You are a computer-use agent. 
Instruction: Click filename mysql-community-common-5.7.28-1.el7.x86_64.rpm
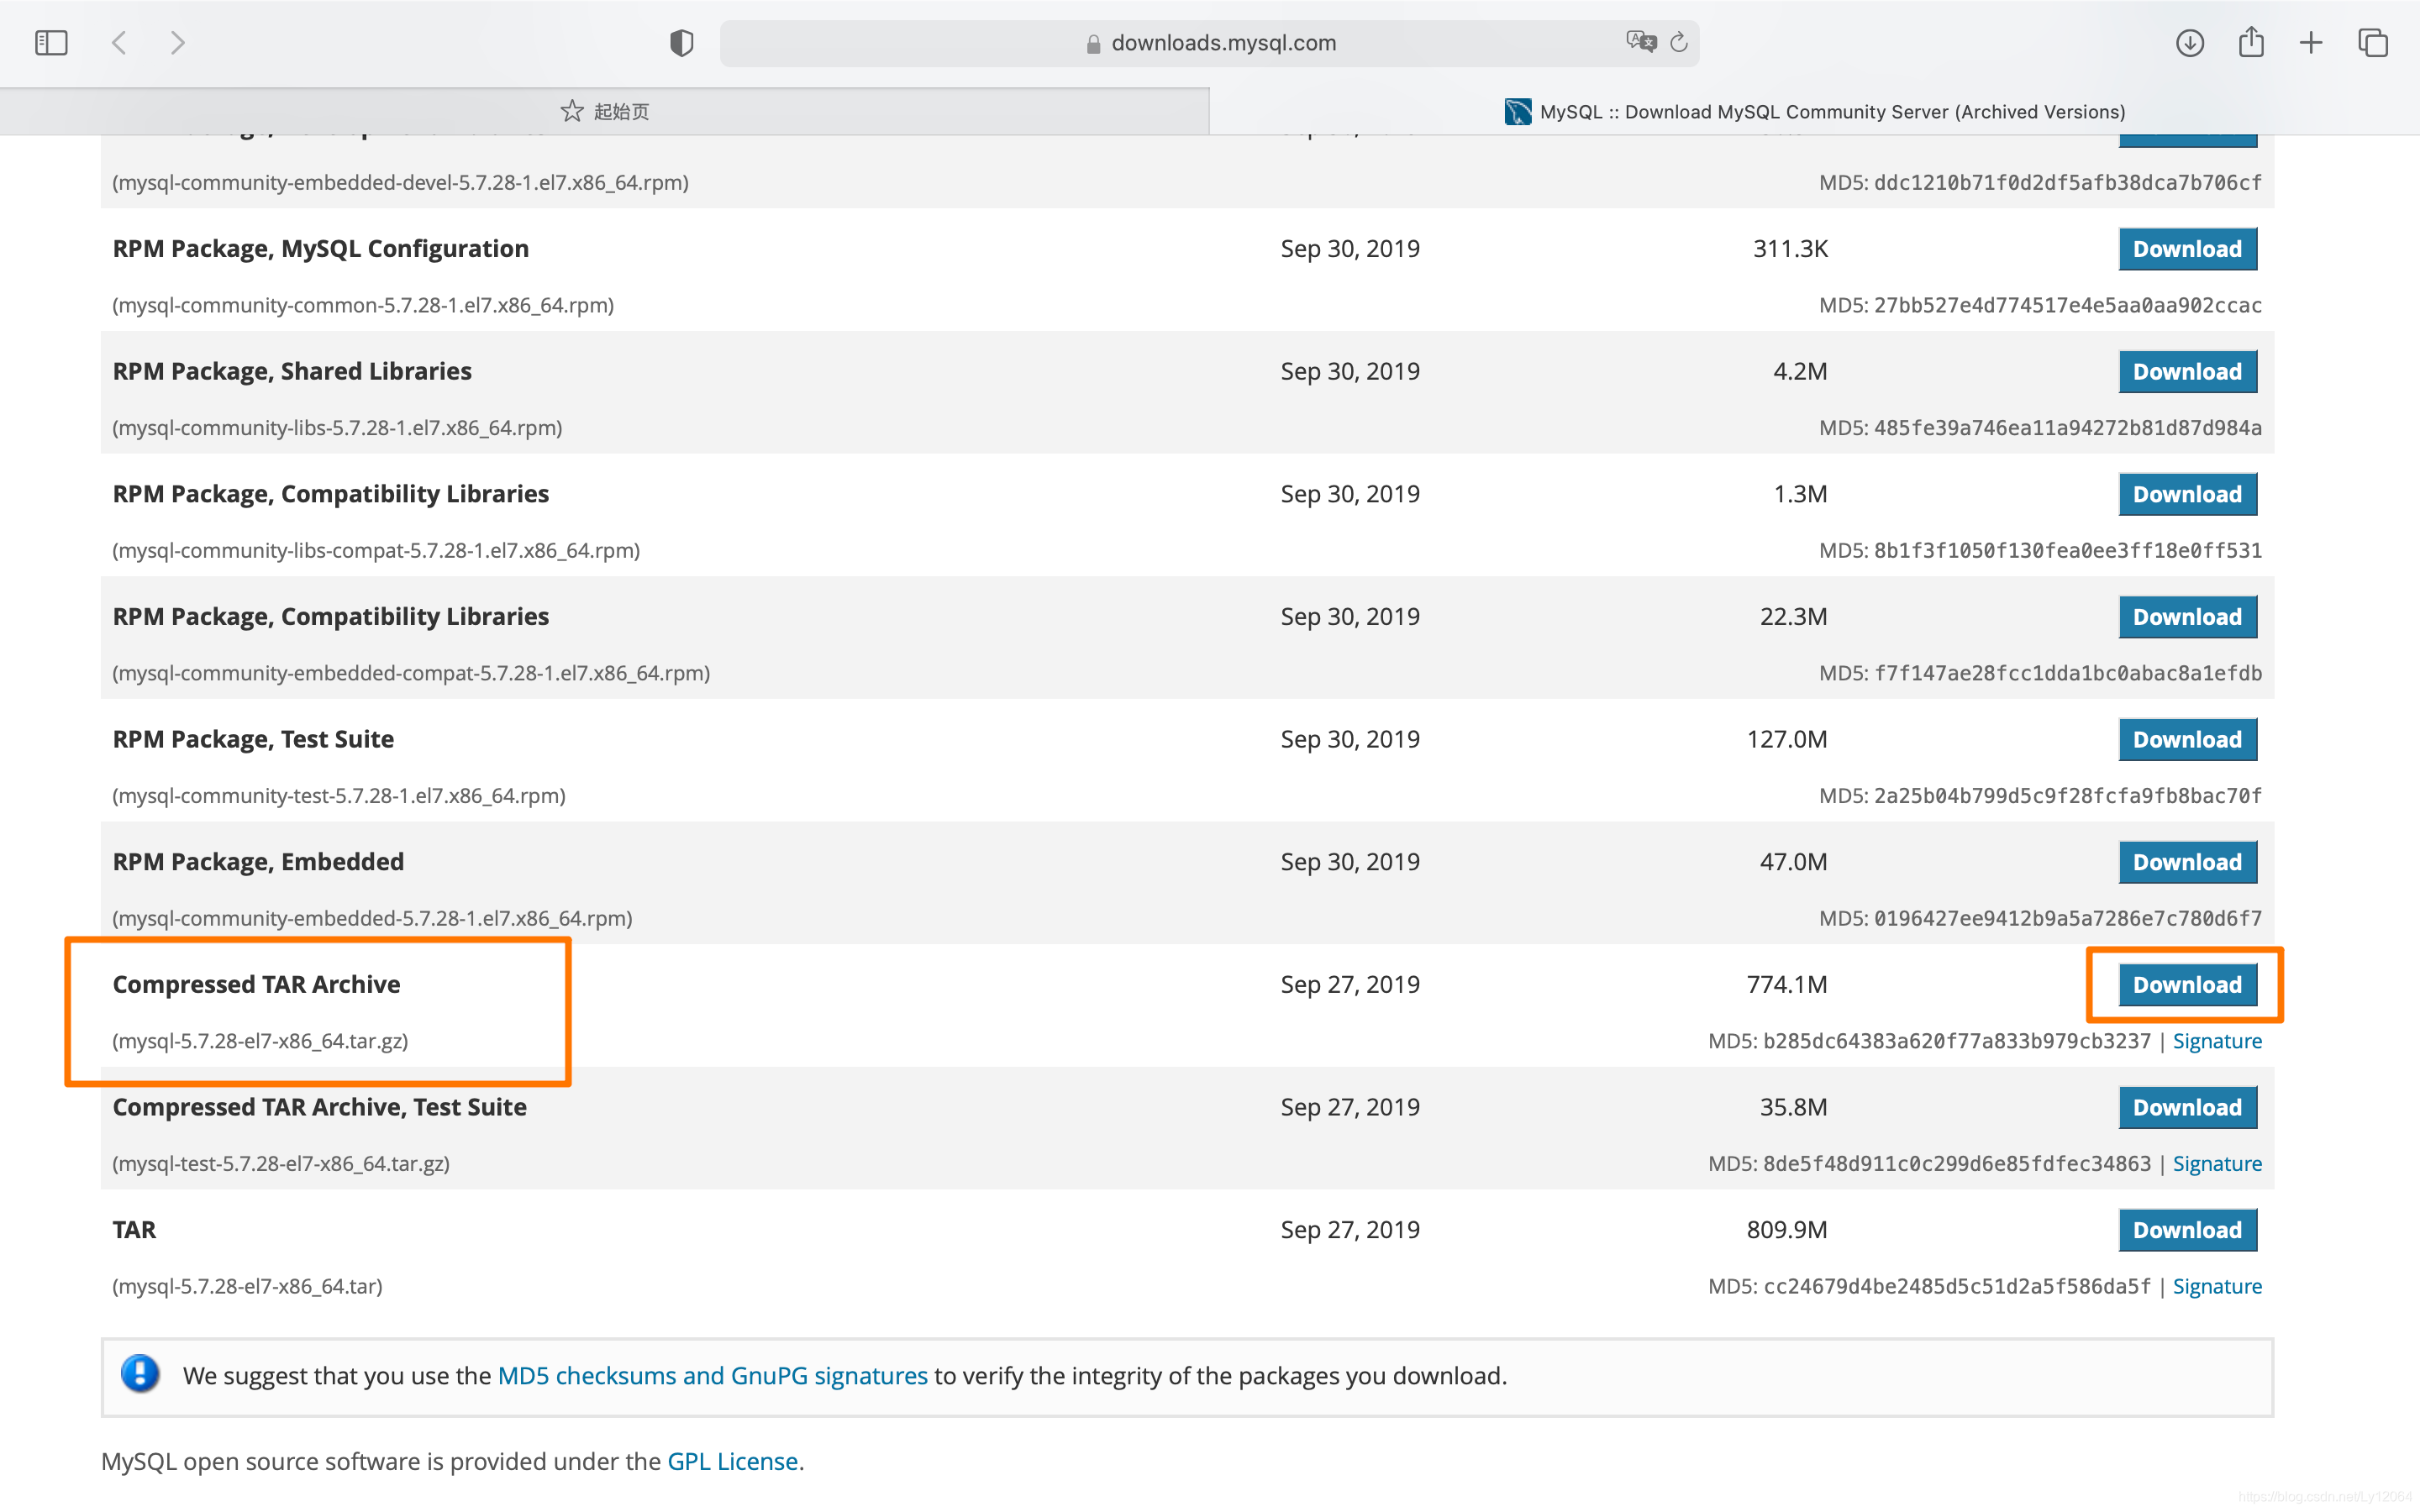point(363,305)
